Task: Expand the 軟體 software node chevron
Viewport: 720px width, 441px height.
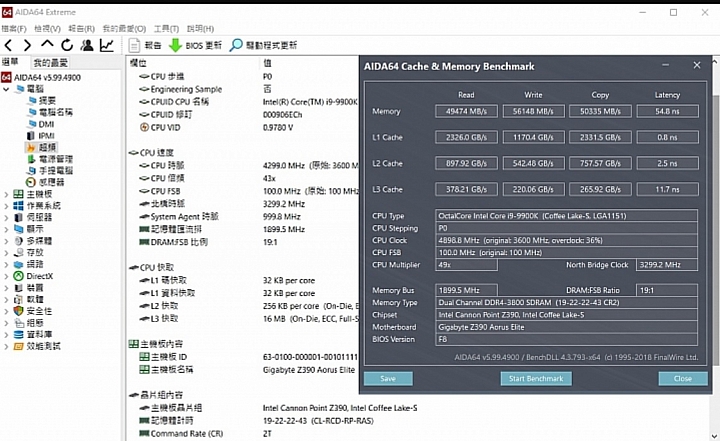Action: coord(6,300)
